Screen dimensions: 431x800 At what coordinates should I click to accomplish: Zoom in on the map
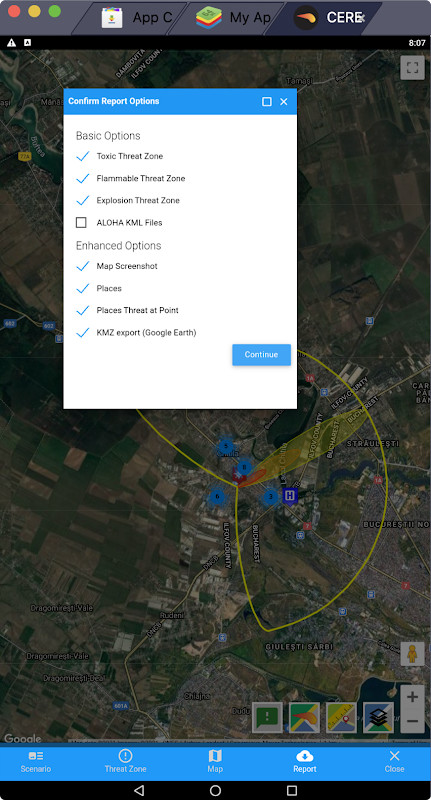click(412, 697)
